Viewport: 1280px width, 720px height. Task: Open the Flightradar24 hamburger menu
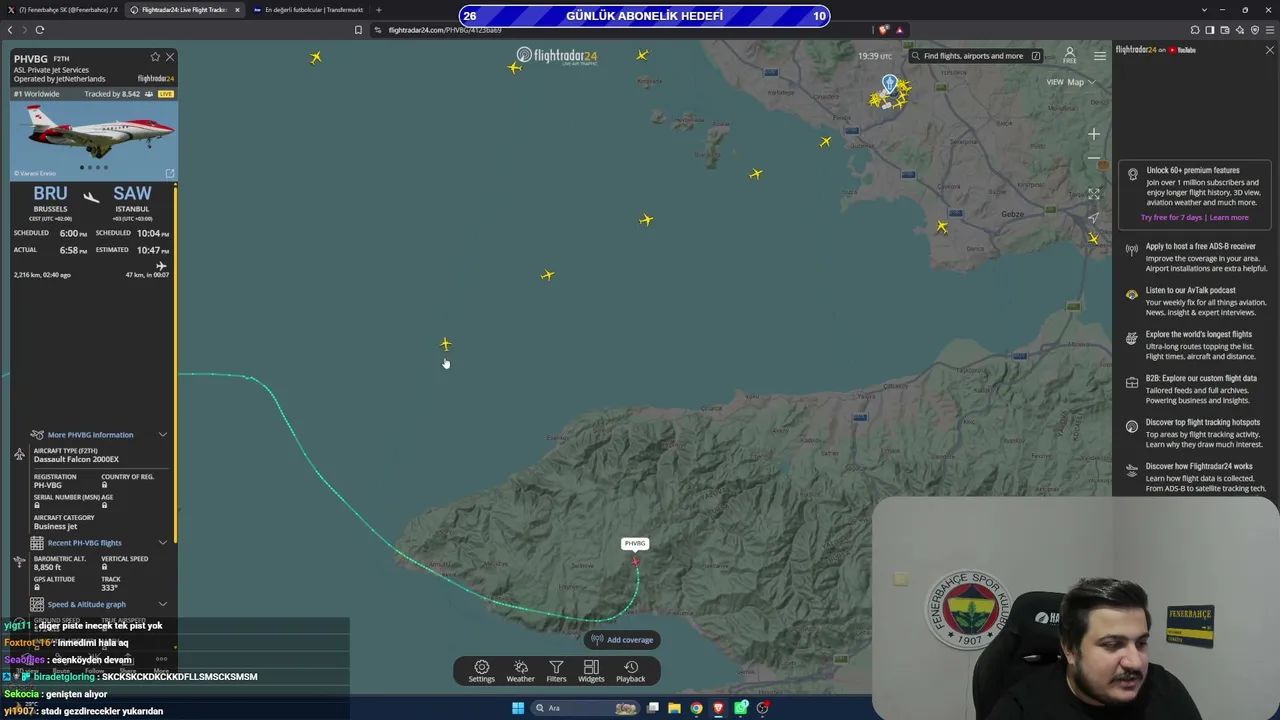(x=1100, y=56)
